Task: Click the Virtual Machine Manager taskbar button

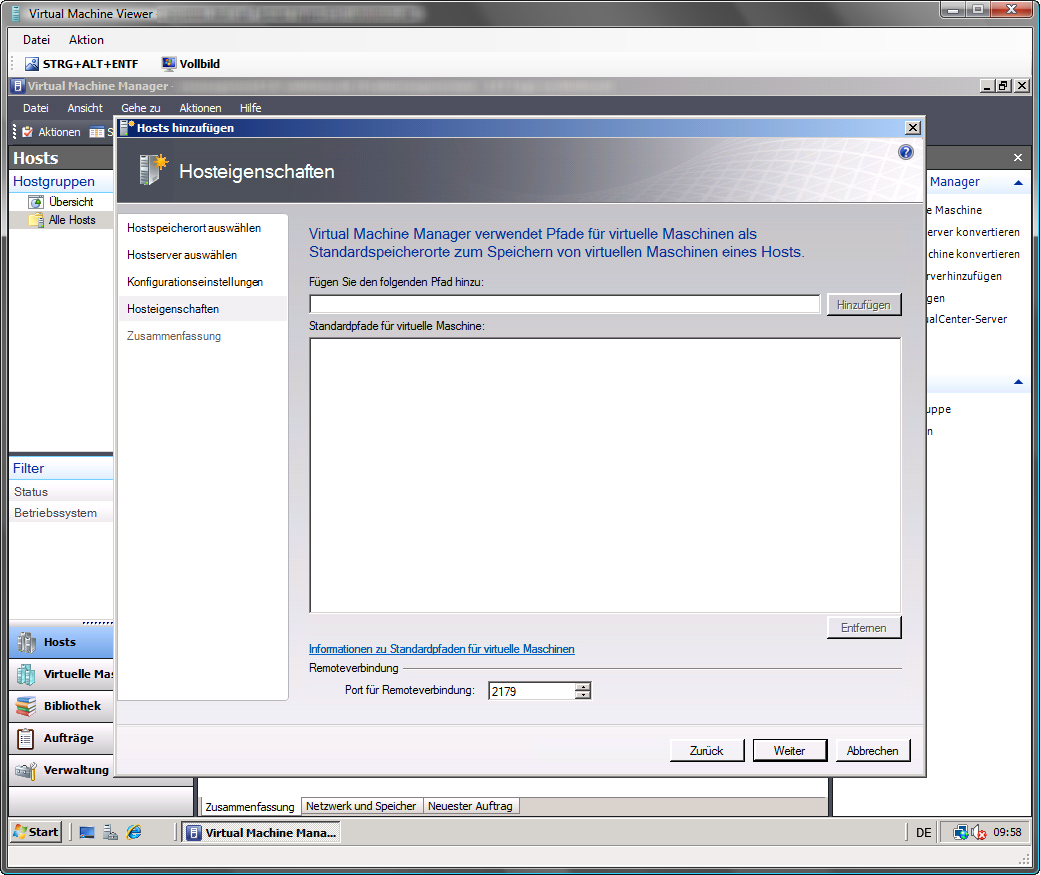Action: pos(261,833)
